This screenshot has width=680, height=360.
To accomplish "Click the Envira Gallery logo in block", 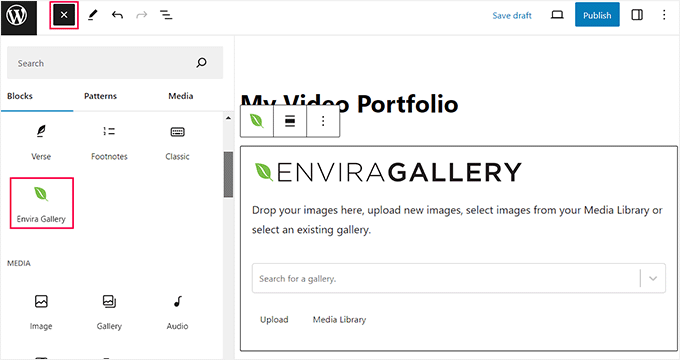I will [388, 172].
